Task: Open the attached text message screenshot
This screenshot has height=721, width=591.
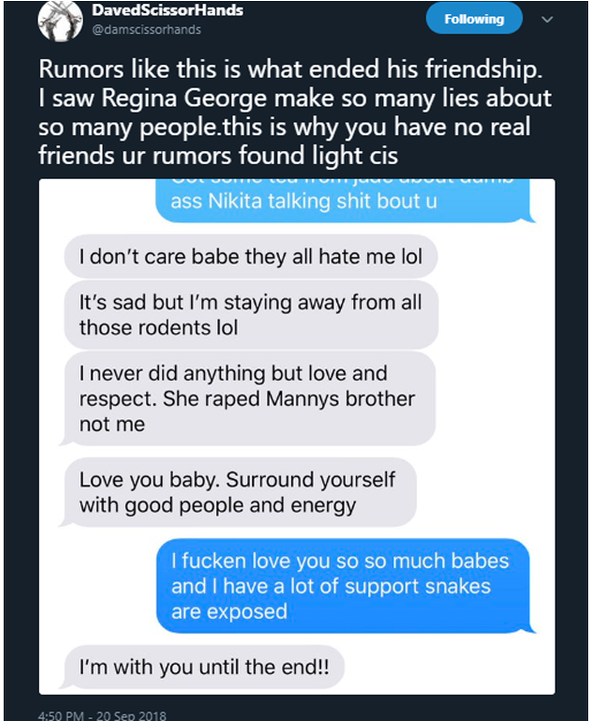Action: (x=297, y=436)
